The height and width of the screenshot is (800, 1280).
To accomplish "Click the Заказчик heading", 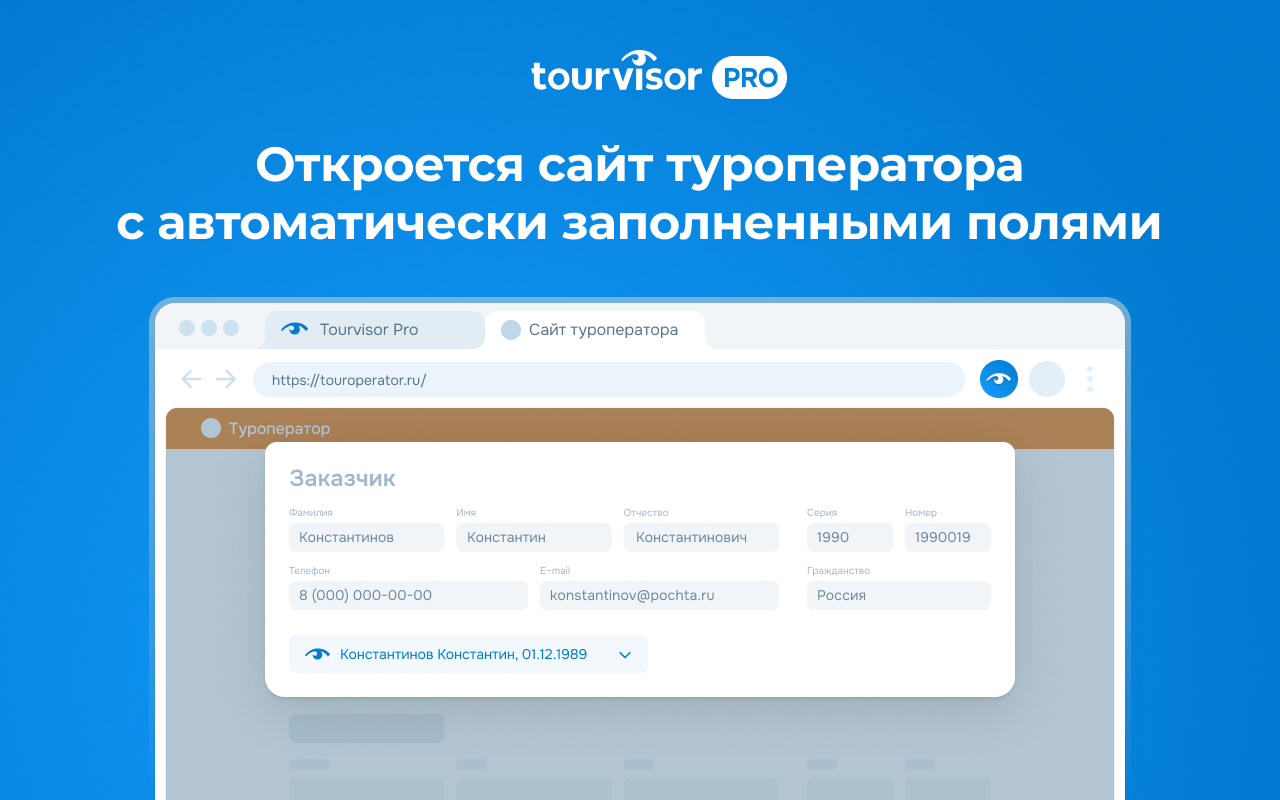I will point(342,478).
